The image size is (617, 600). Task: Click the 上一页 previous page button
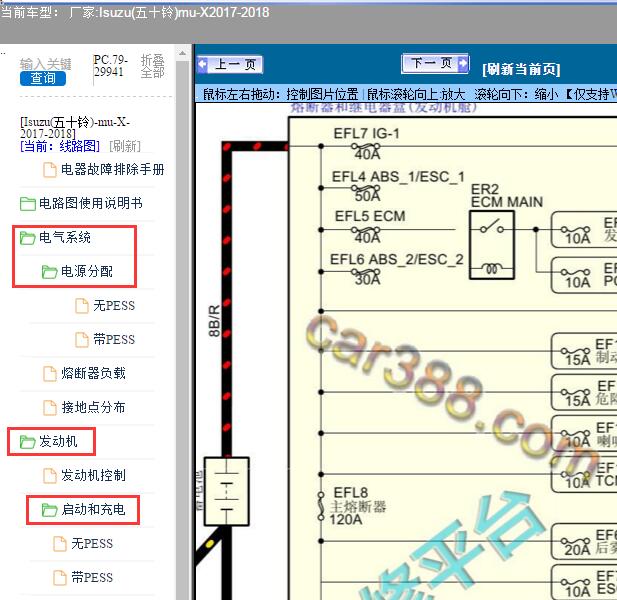pyautogui.click(x=230, y=64)
